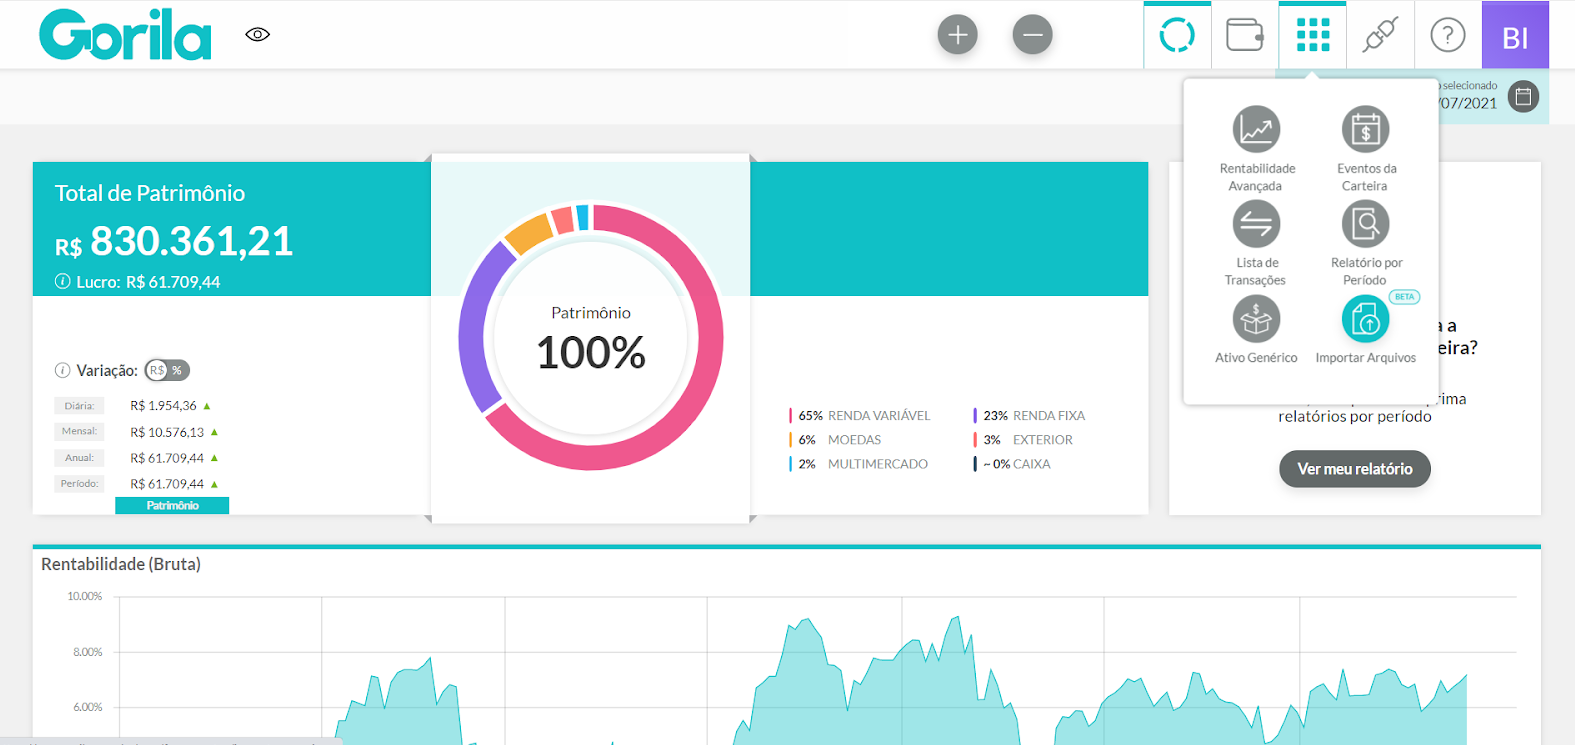This screenshot has height=745, width=1575.
Task: Click the Patrimônio 100% center label
Action: [591, 341]
